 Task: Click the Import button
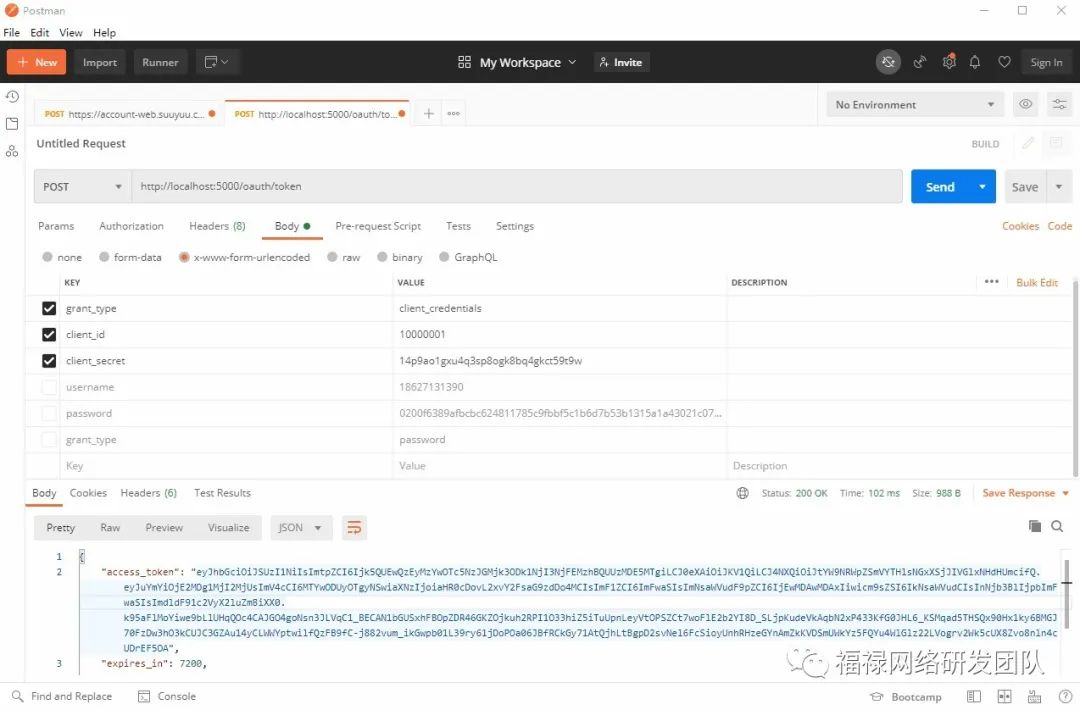(100, 62)
